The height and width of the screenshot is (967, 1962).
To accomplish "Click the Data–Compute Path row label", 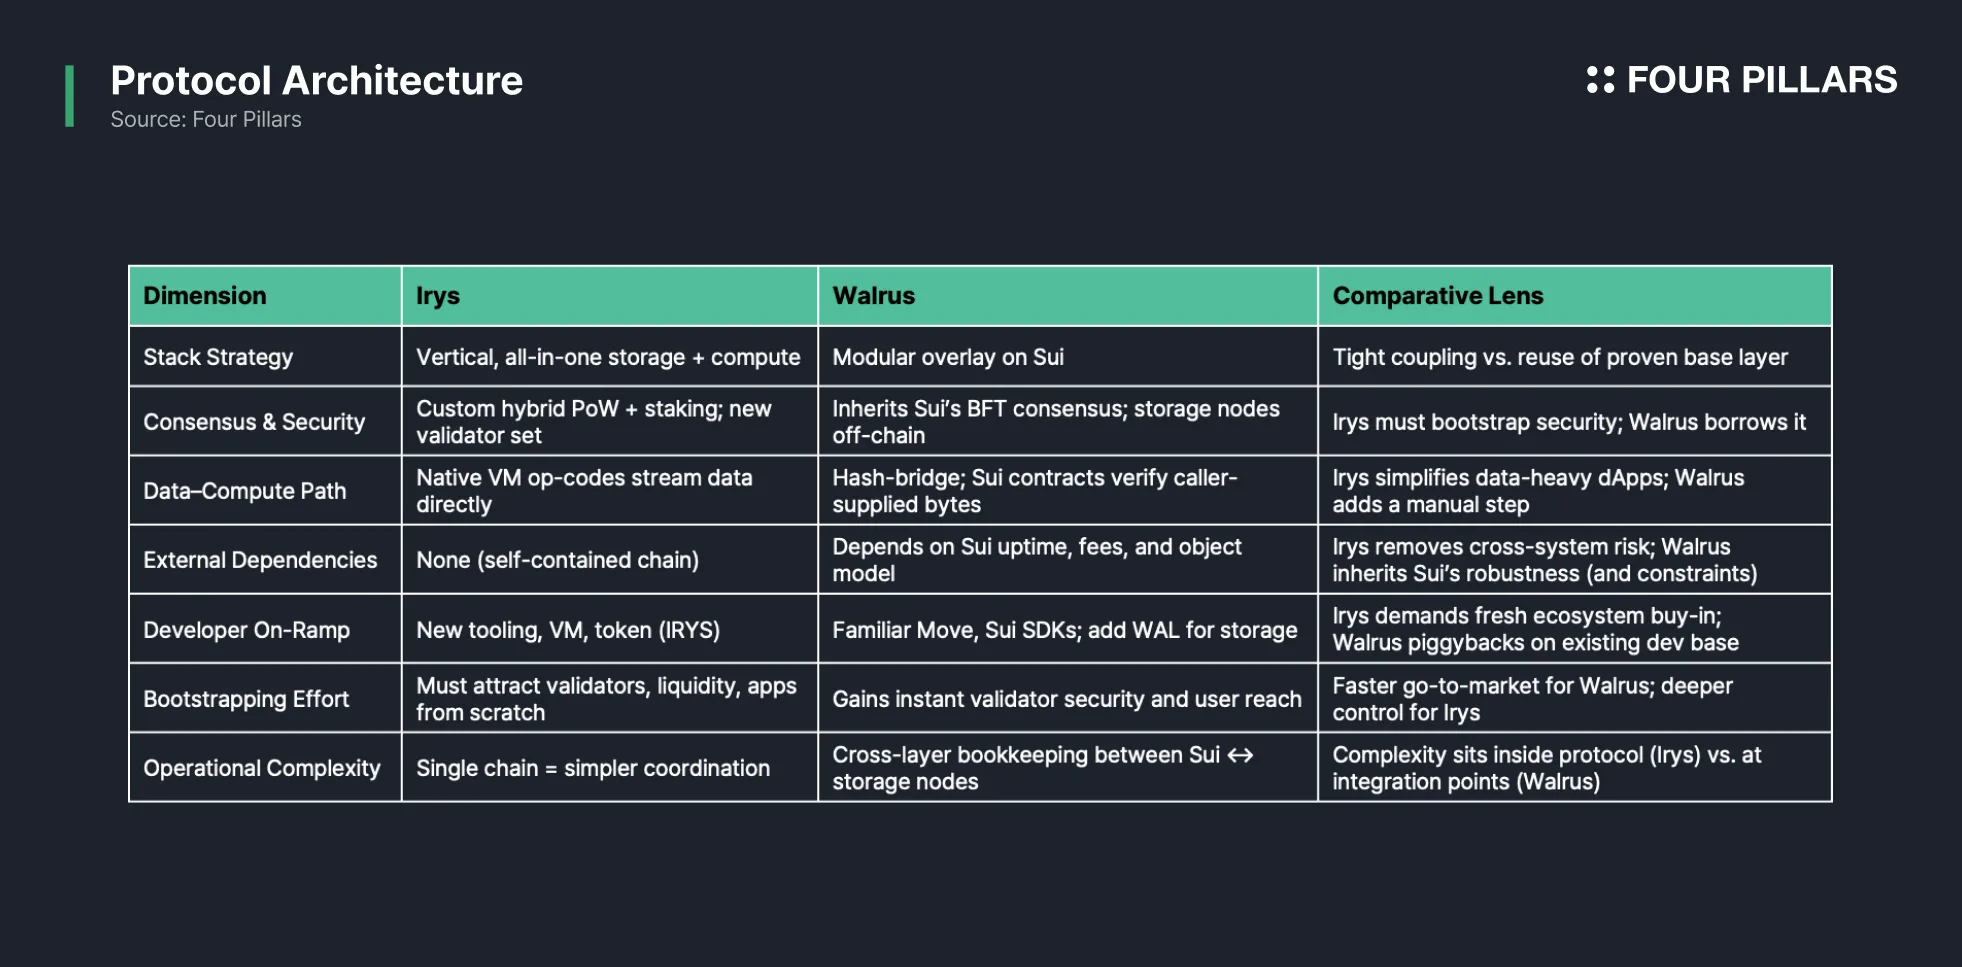I will click(x=245, y=491).
